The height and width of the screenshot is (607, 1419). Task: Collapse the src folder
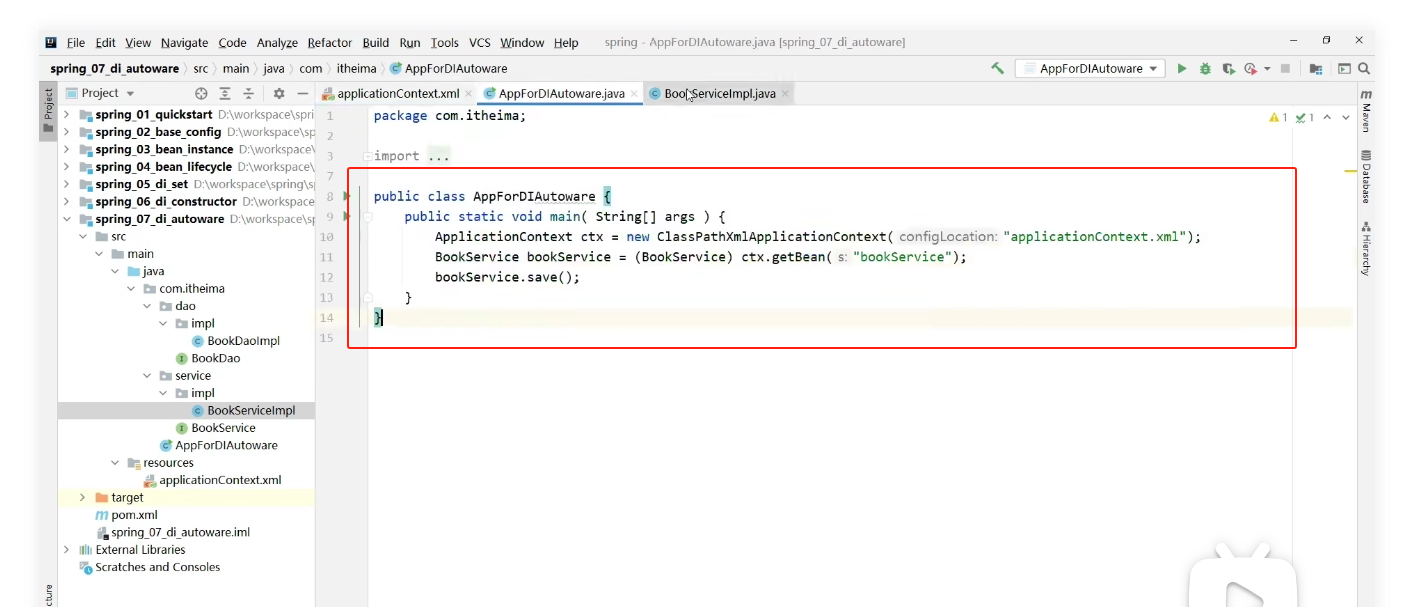[x=84, y=237]
